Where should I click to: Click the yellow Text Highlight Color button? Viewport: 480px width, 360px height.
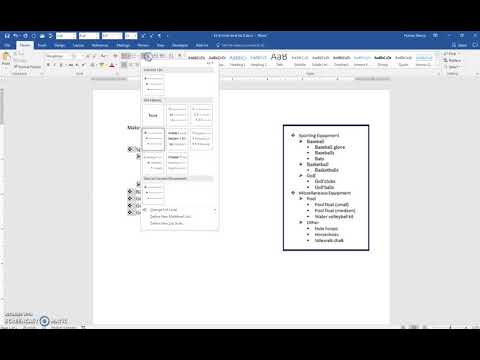point(102,65)
